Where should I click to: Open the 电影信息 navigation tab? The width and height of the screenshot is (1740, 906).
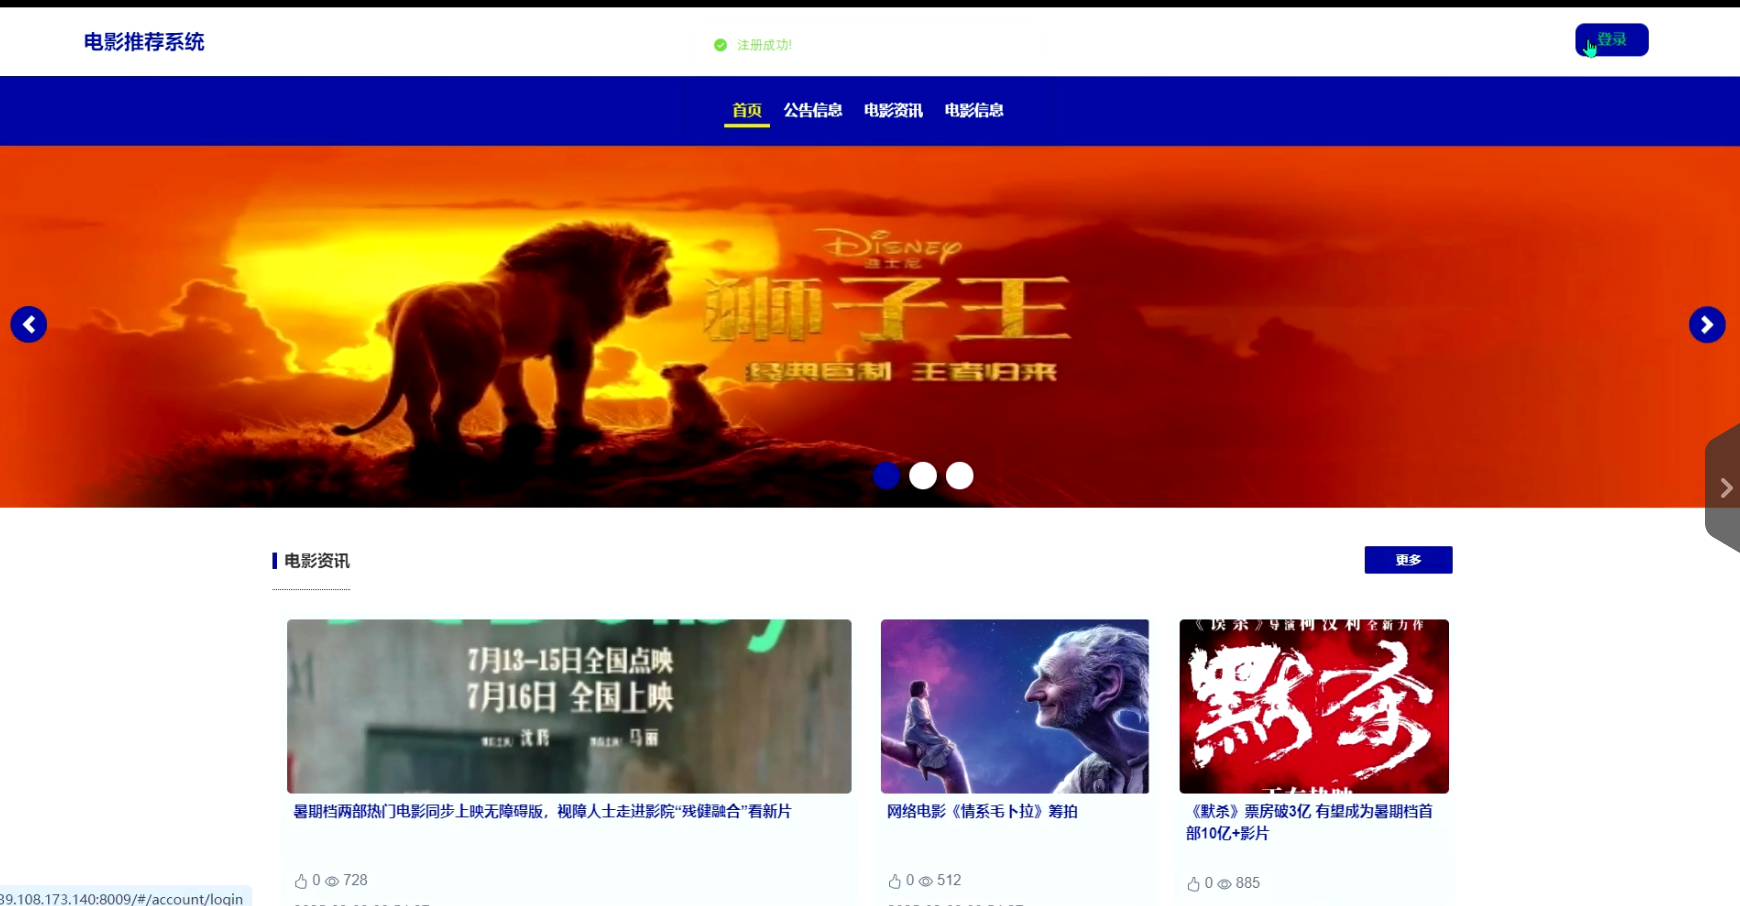pos(974,110)
